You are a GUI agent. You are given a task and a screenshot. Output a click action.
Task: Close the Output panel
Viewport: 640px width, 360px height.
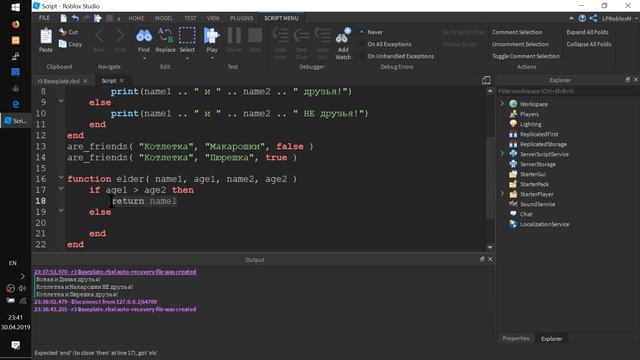(490, 259)
